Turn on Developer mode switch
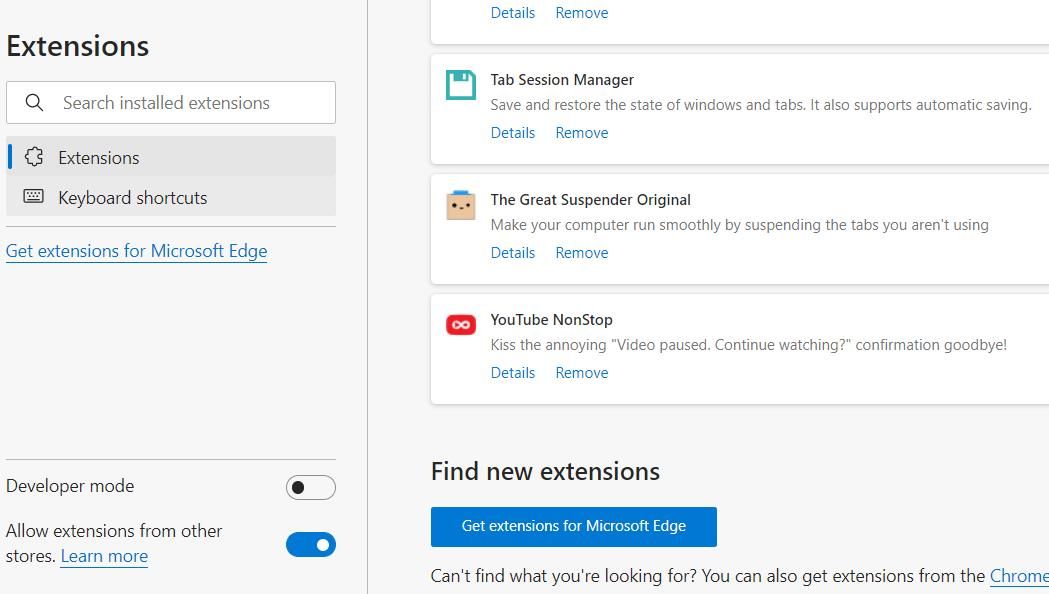This screenshot has height=594, width=1049. 310,487
